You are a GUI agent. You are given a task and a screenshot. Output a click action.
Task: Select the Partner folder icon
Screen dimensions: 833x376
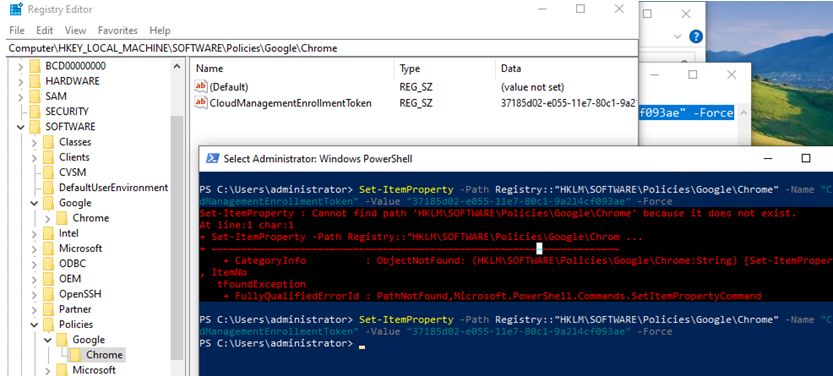pos(49,309)
